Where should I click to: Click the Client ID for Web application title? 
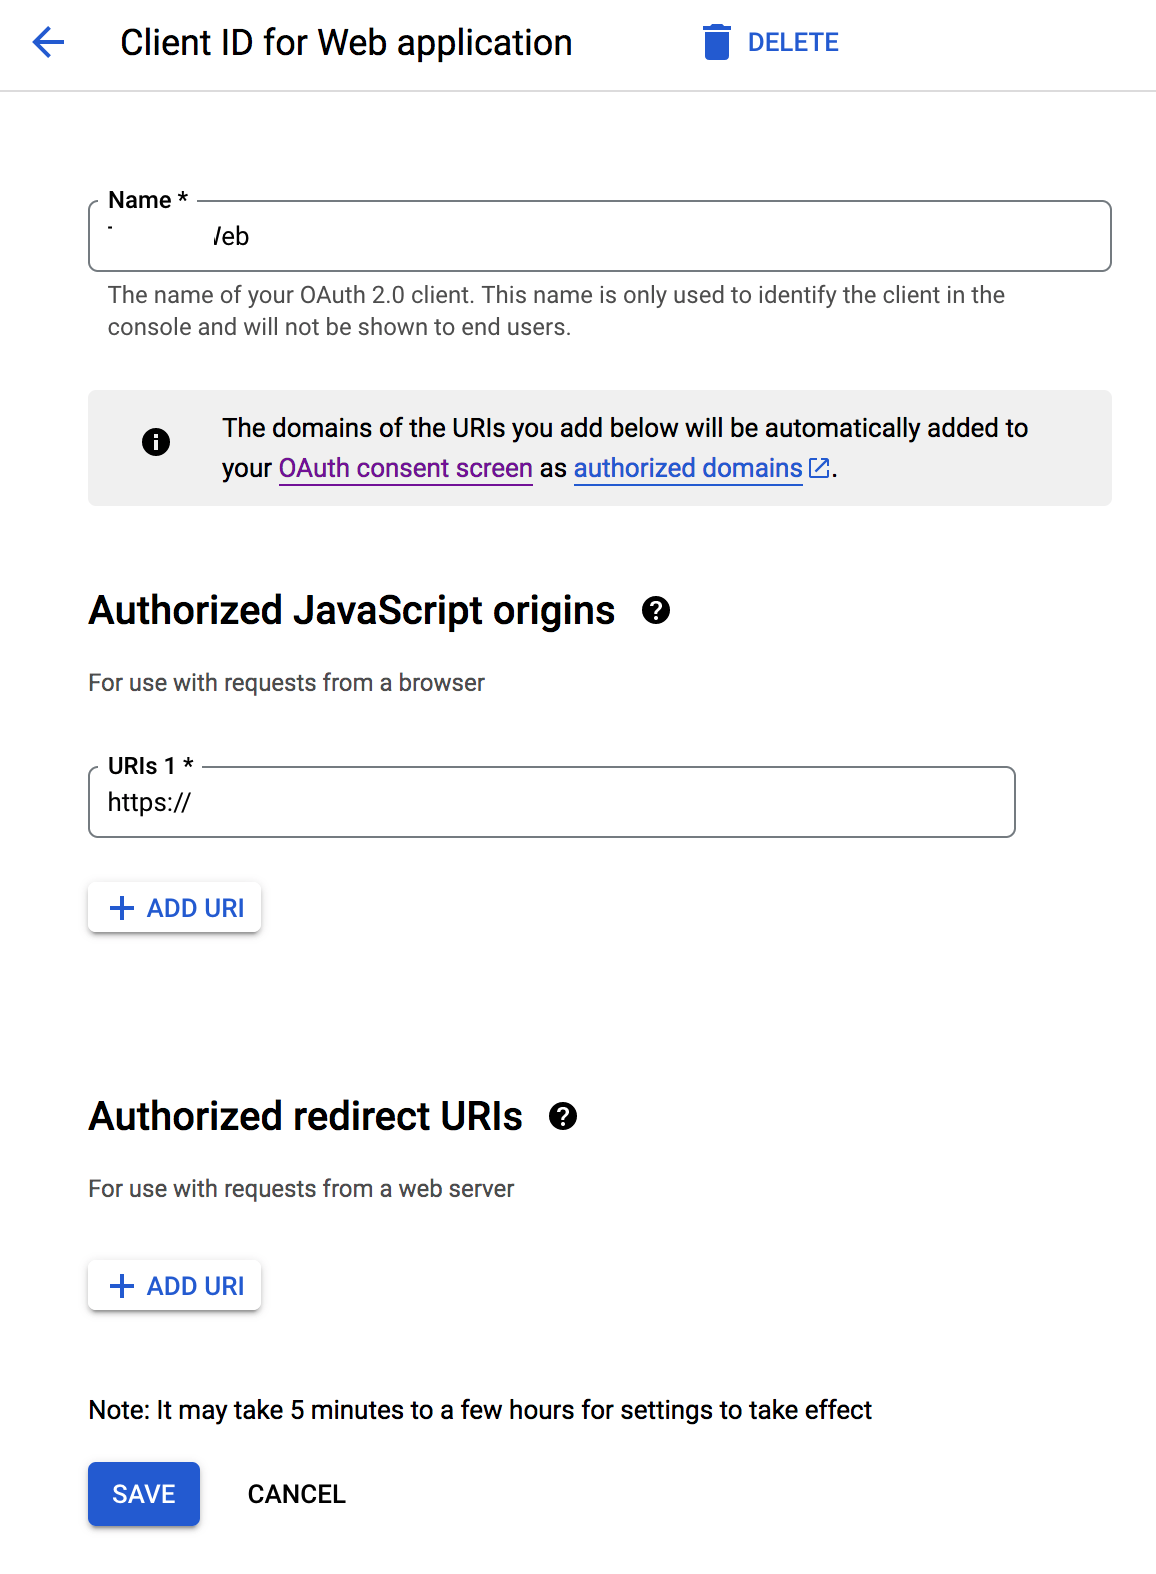point(346,43)
